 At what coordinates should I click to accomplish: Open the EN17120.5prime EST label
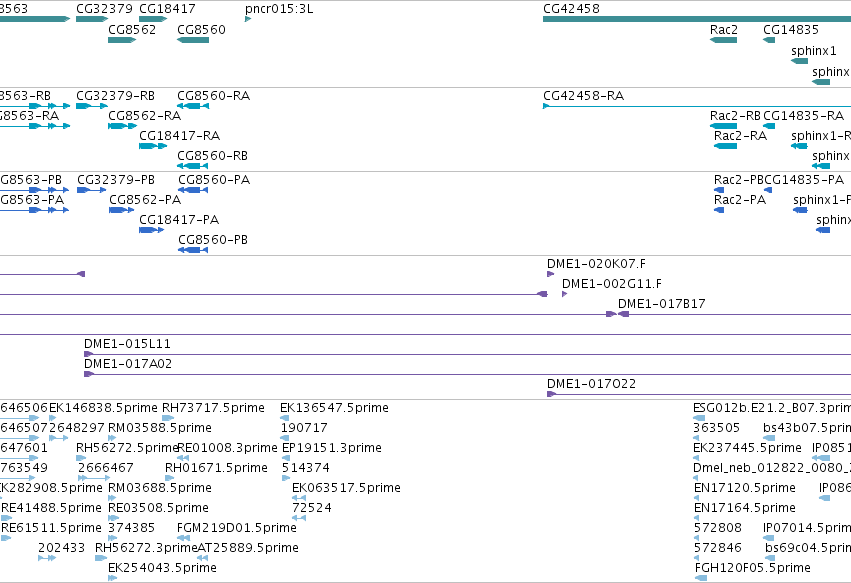click(745, 487)
